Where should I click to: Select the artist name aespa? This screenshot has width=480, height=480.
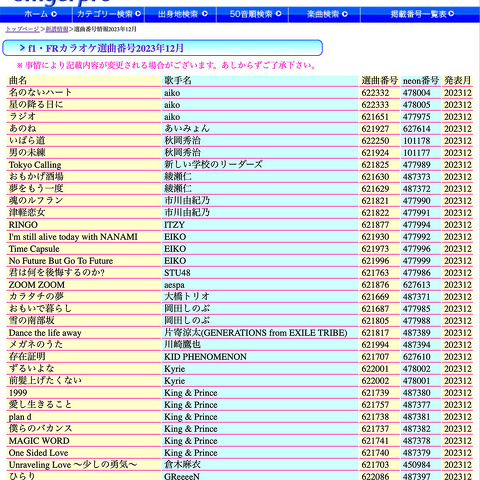click(174, 285)
